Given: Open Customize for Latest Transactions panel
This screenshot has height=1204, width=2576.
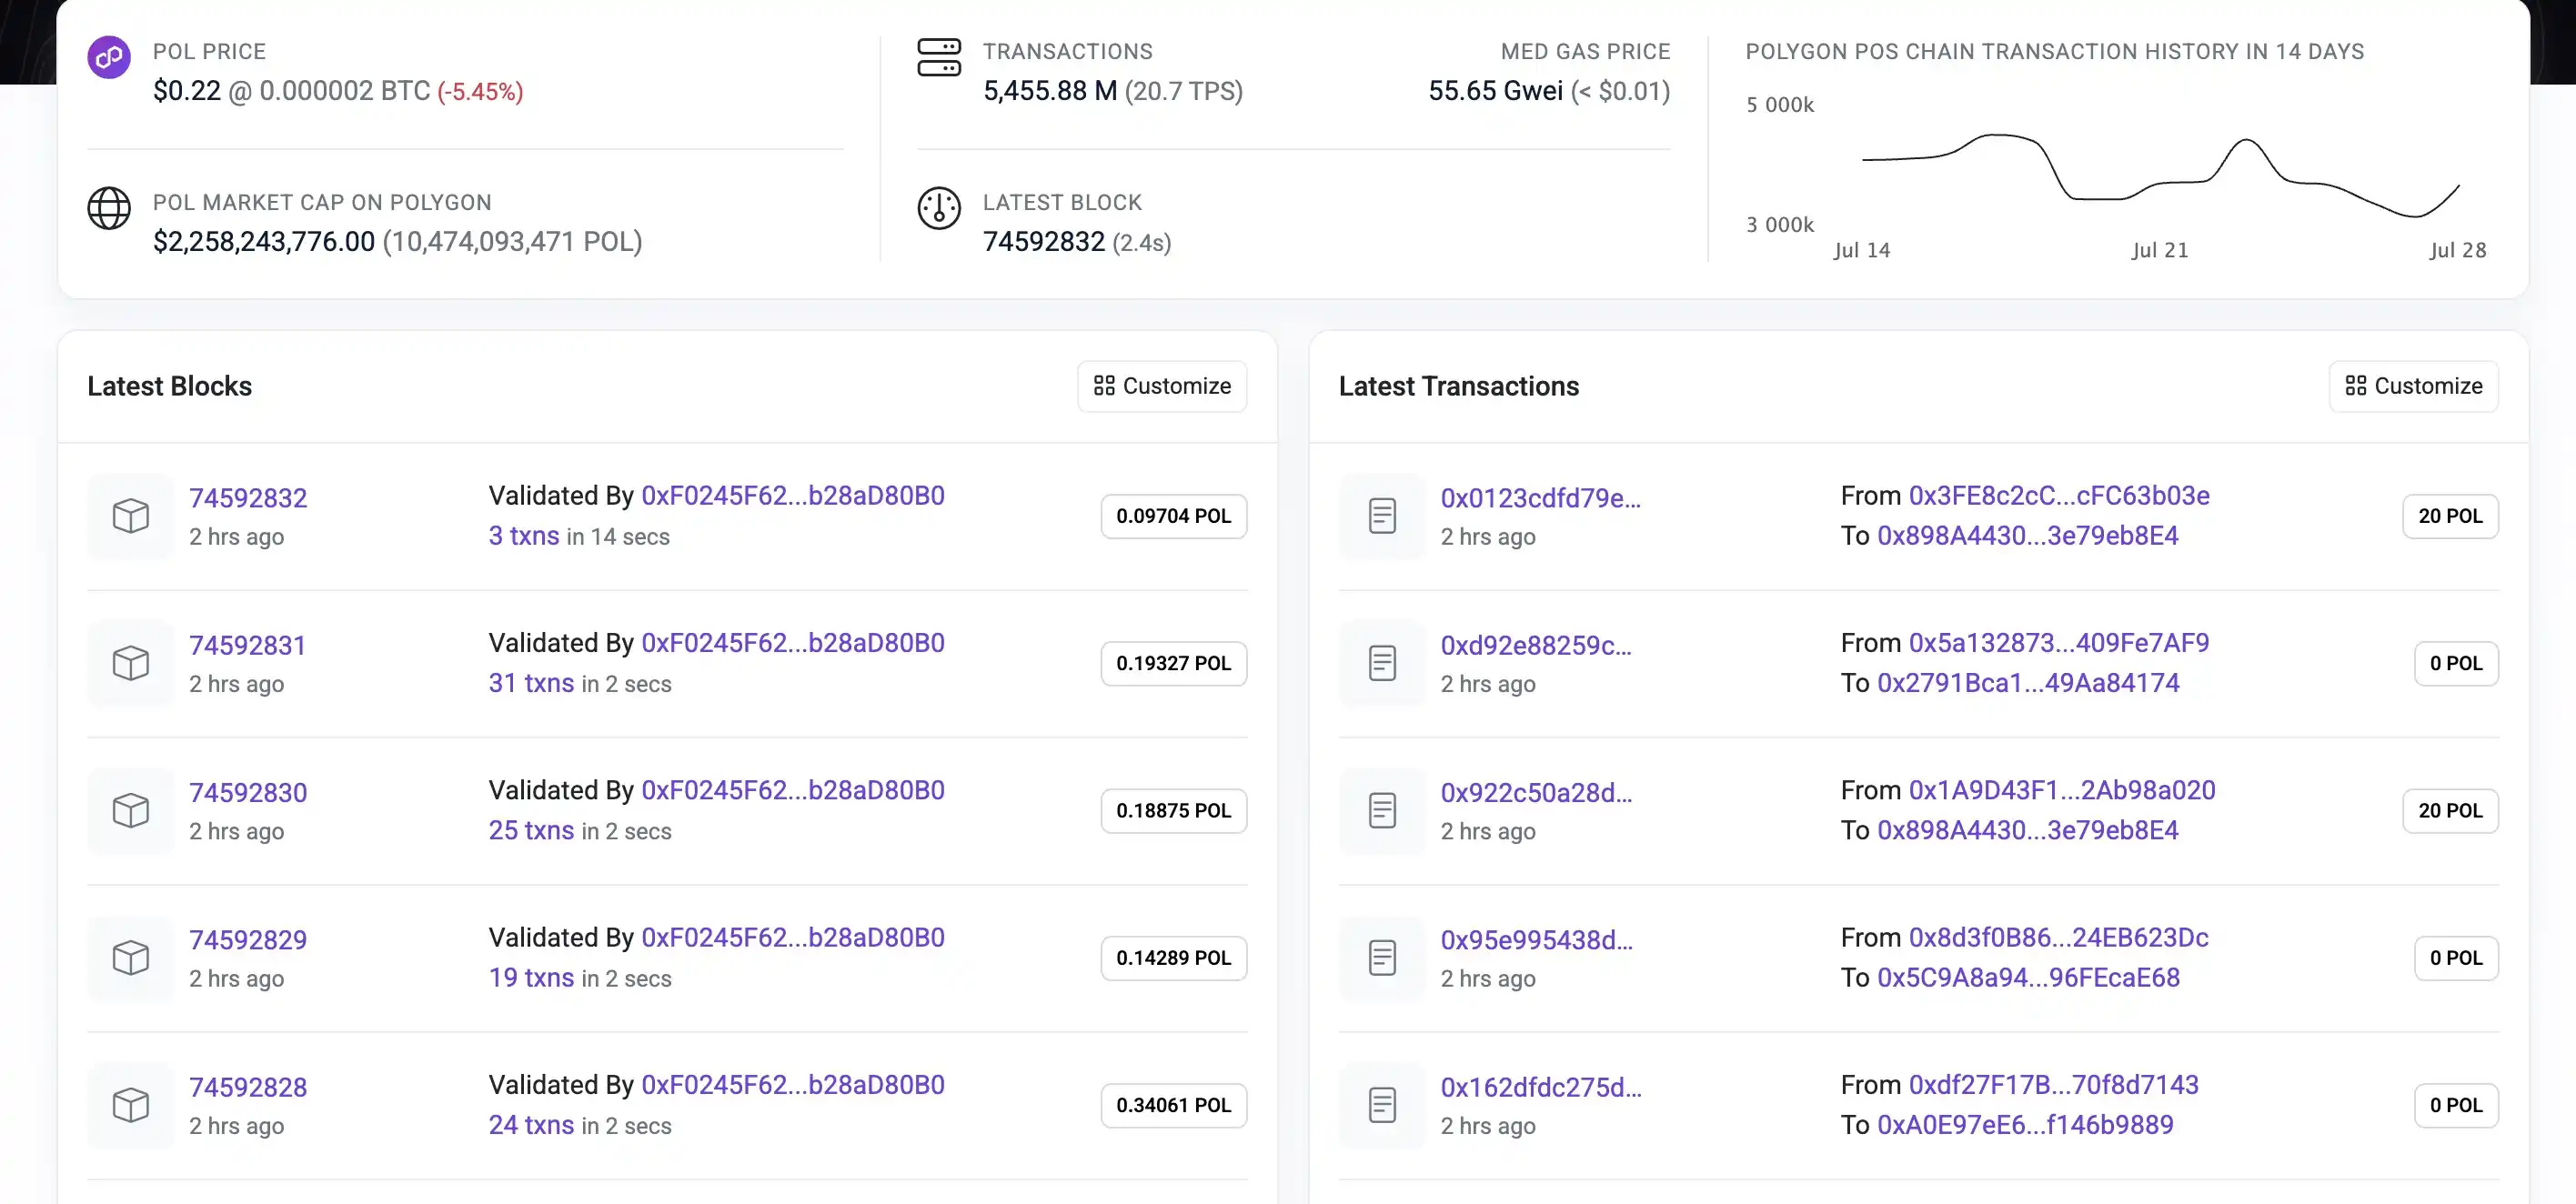Looking at the screenshot, I should [x=2413, y=386].
